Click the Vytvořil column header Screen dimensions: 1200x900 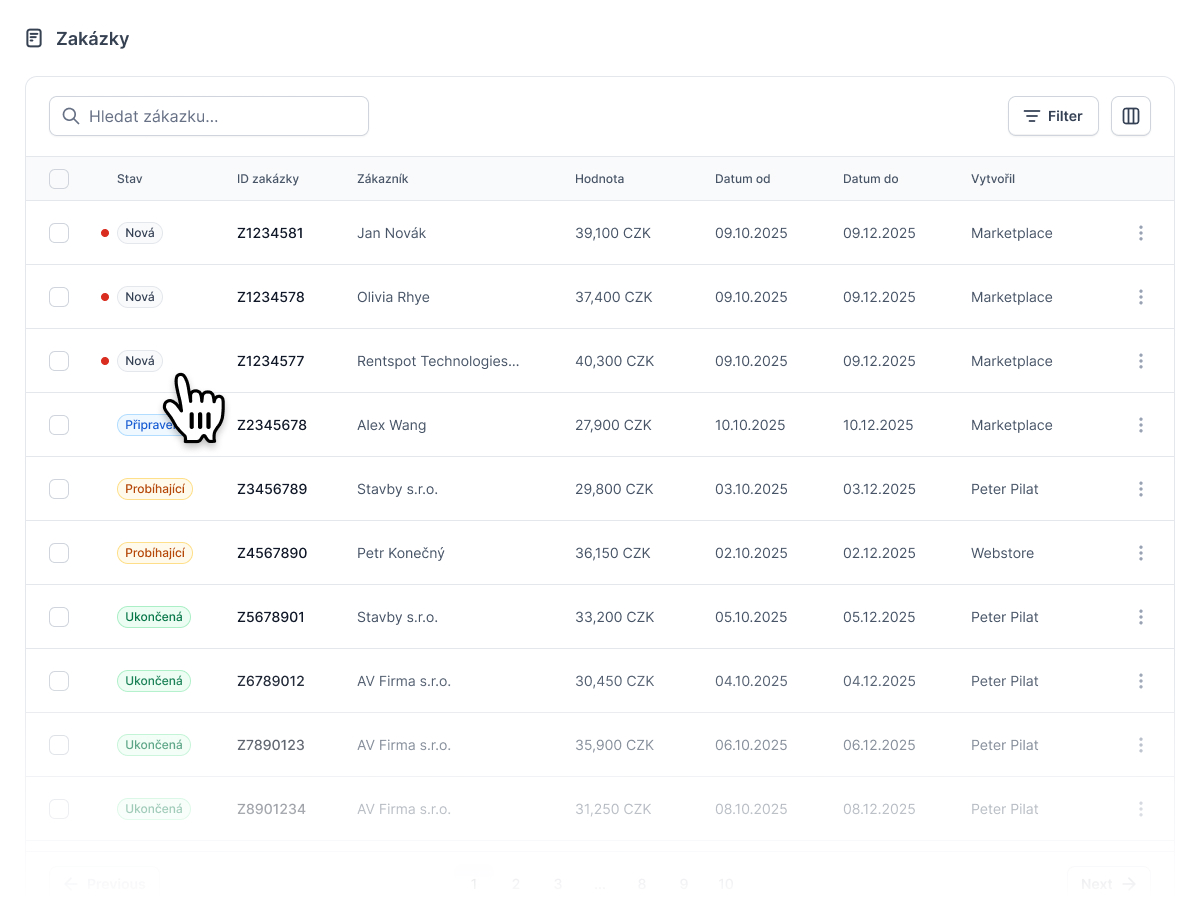pos(993,179)
